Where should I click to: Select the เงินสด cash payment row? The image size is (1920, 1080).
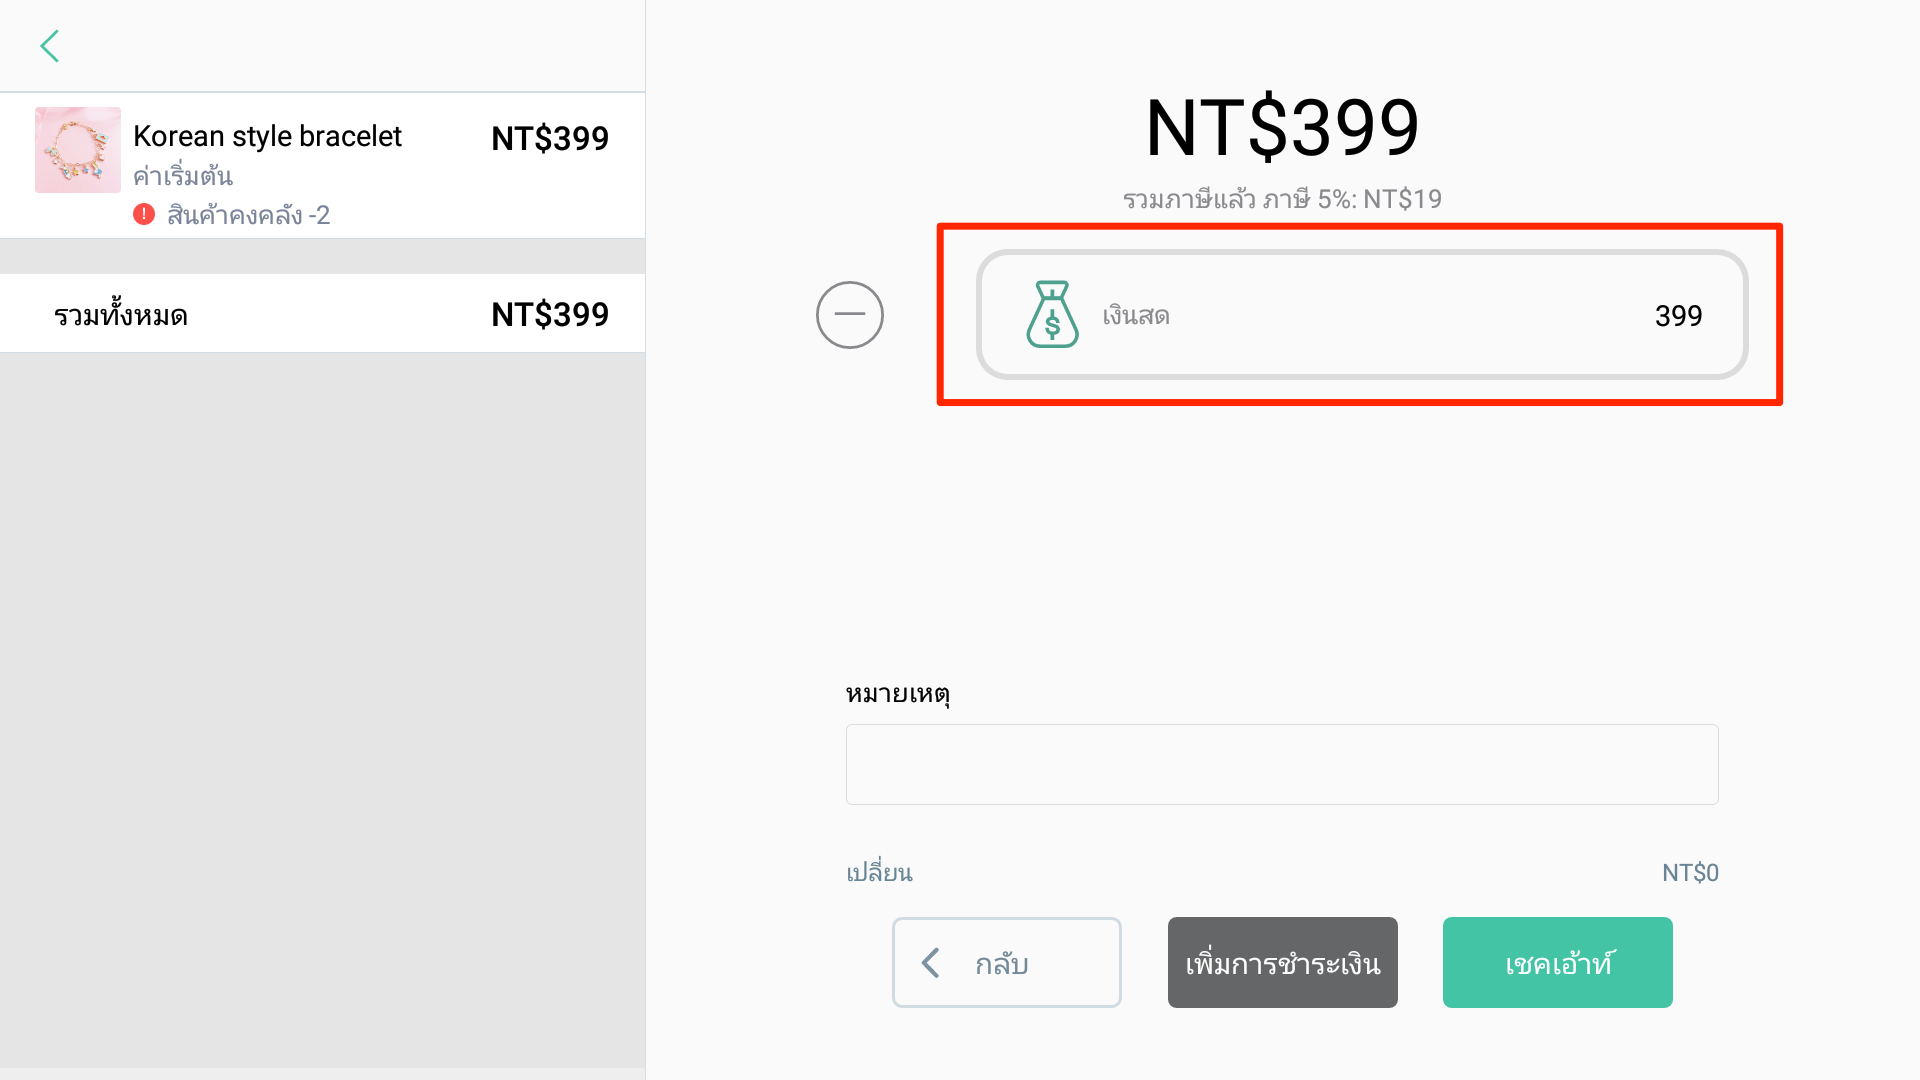1362,314
